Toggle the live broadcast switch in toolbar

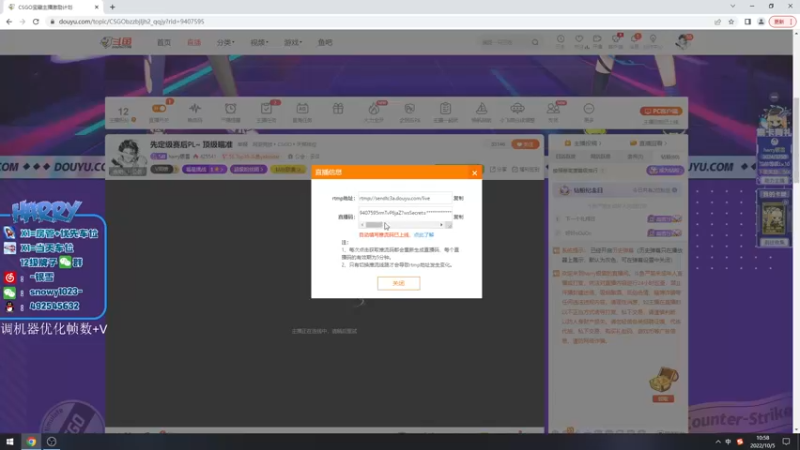coord(159,109)
